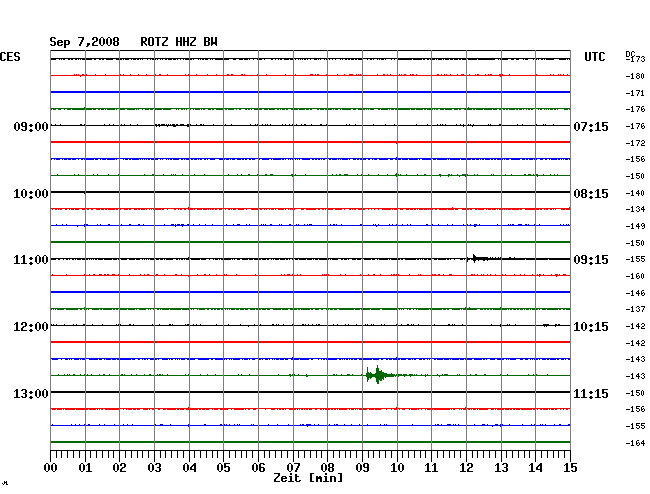Click the DC offset value "-180"
The height and width of the screenshot is (494, 650).
[x=635, y=76]
